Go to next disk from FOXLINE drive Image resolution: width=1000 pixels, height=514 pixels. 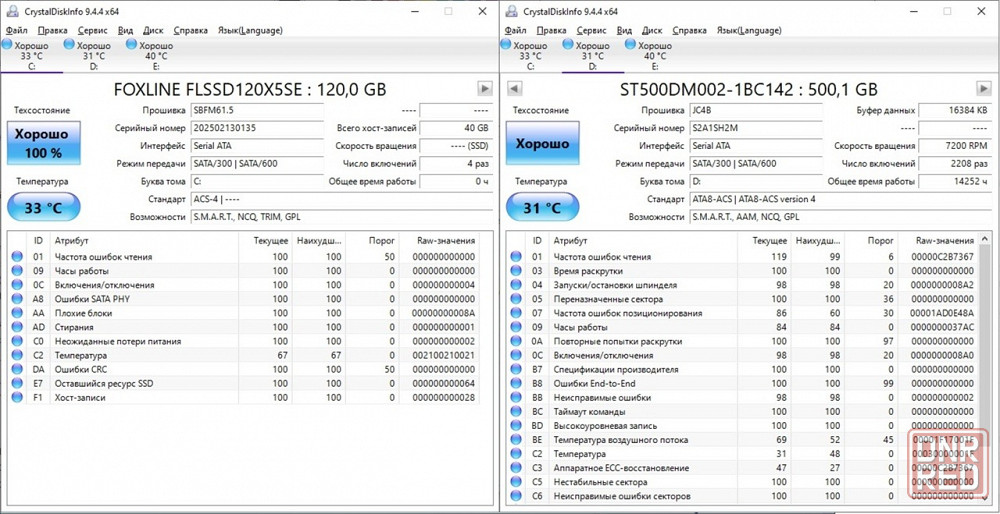click(x=485, y=89)
